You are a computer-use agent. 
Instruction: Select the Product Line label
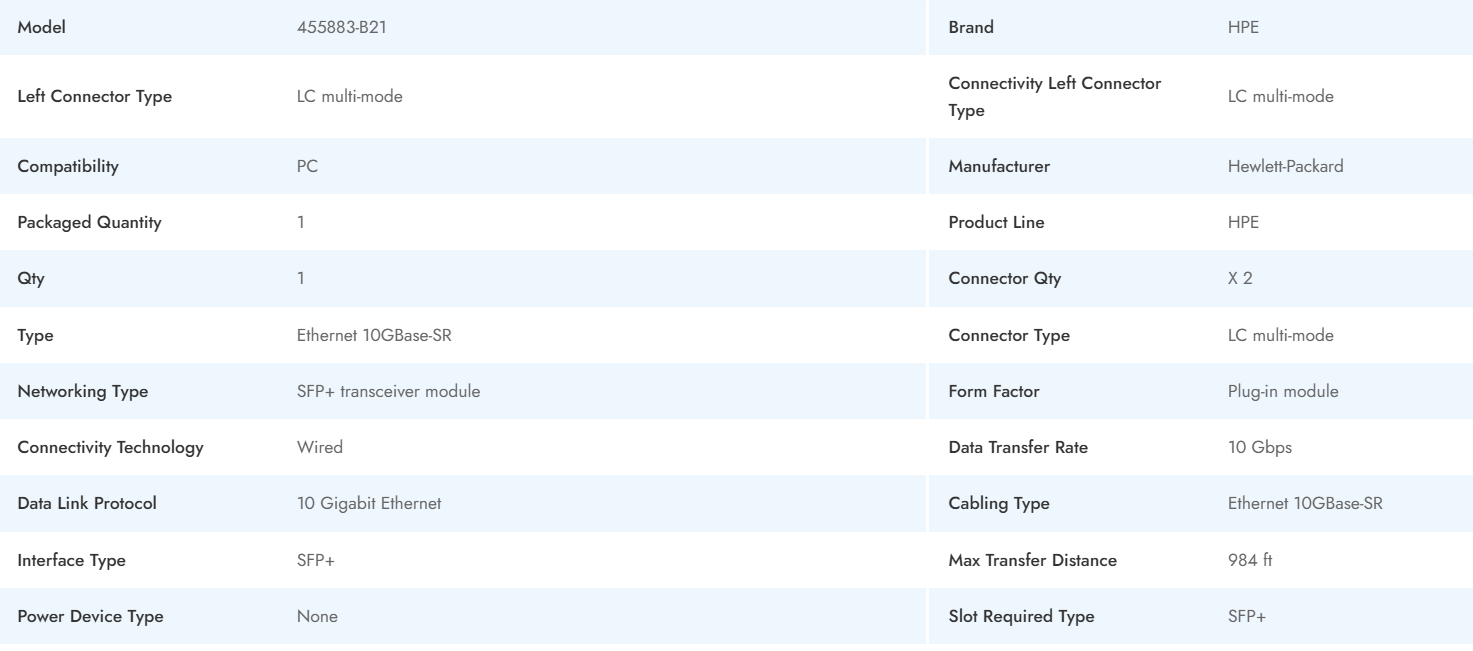pos(995,223)
